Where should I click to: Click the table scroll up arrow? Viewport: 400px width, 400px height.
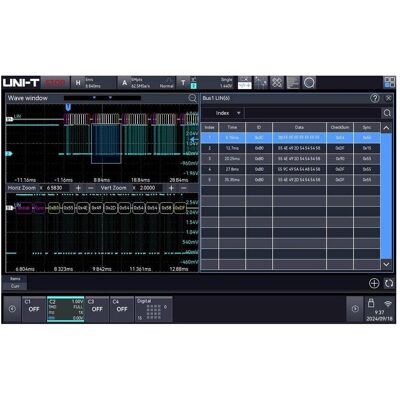(x=386, y=128)
